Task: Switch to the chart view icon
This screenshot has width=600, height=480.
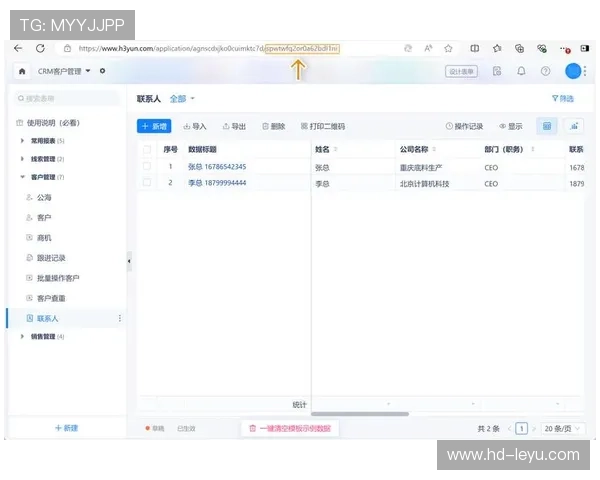Action: [x=574, y=126]
